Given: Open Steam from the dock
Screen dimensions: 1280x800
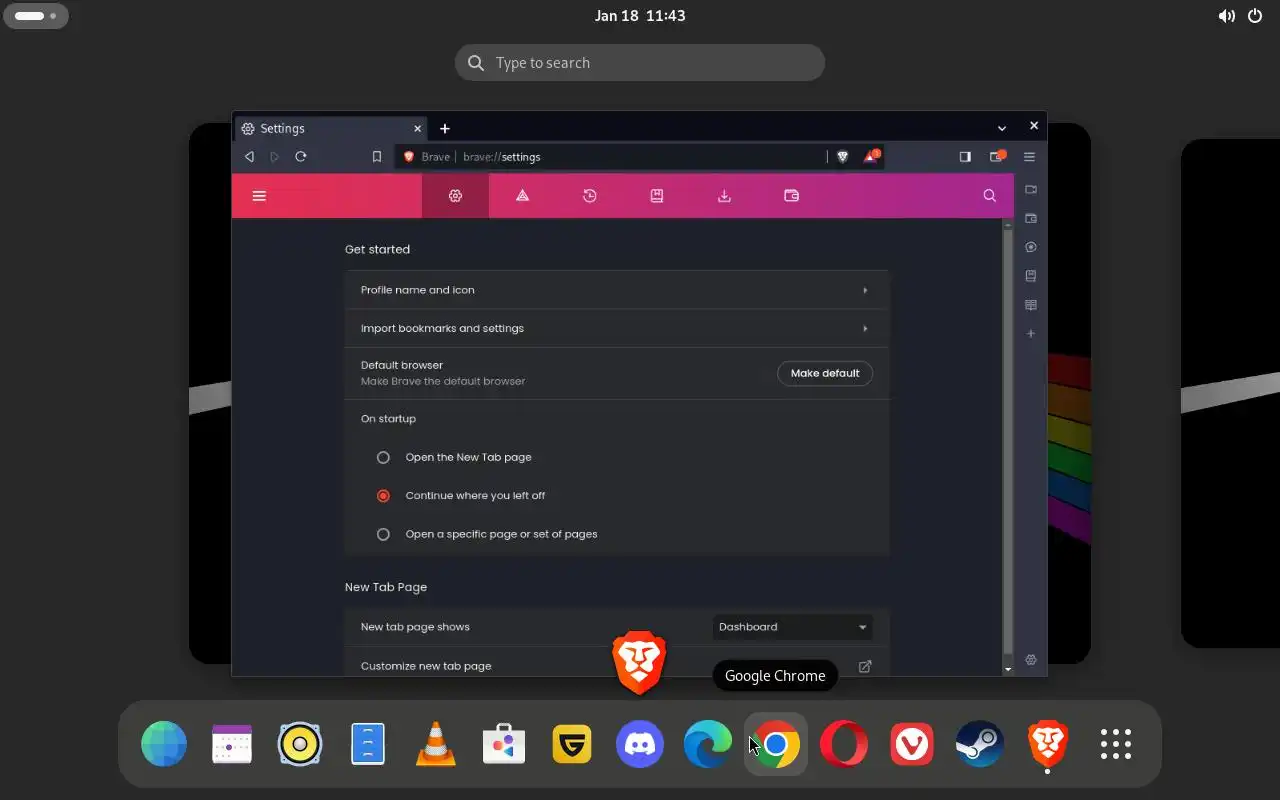Looking at the screenshot, I should [x=980, y=744].
